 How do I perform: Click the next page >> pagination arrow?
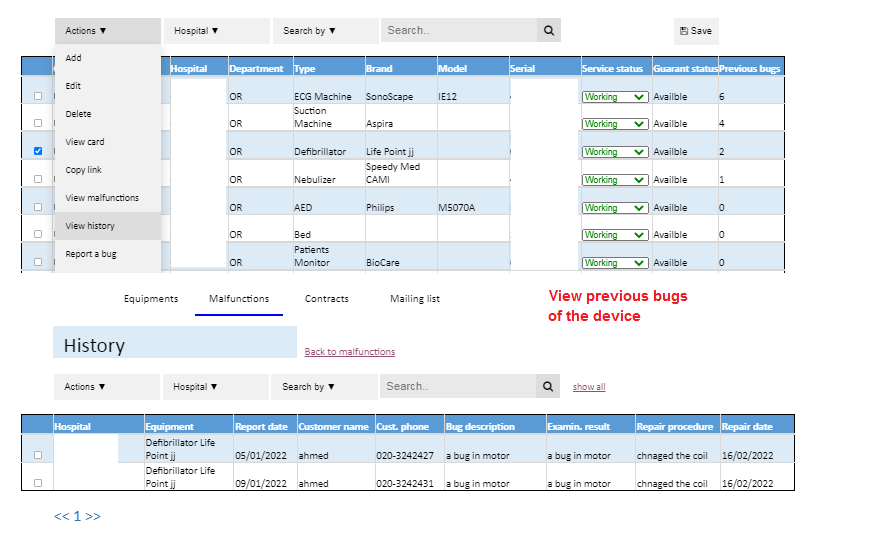(x=93, y=517)
